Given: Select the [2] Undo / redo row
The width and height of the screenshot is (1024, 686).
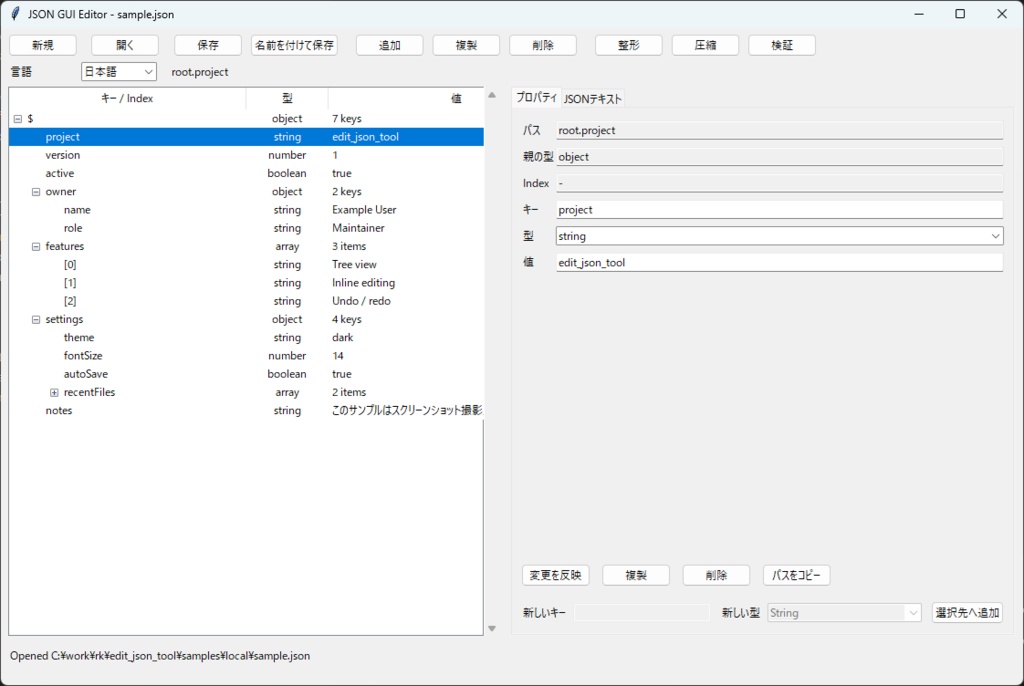Looking at the screenshot, I should (246, 301).
